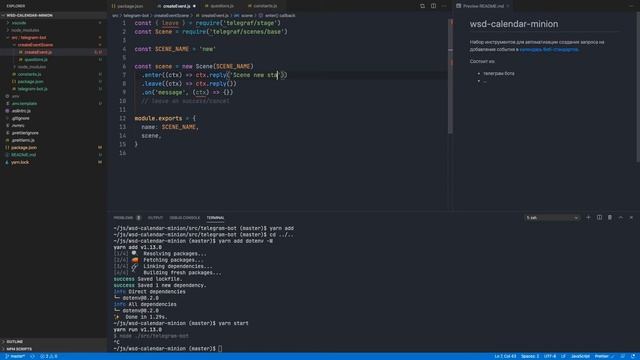Open the .eslintrc.js file
Viewport: 640px width, 360px height.
point(53,111)
